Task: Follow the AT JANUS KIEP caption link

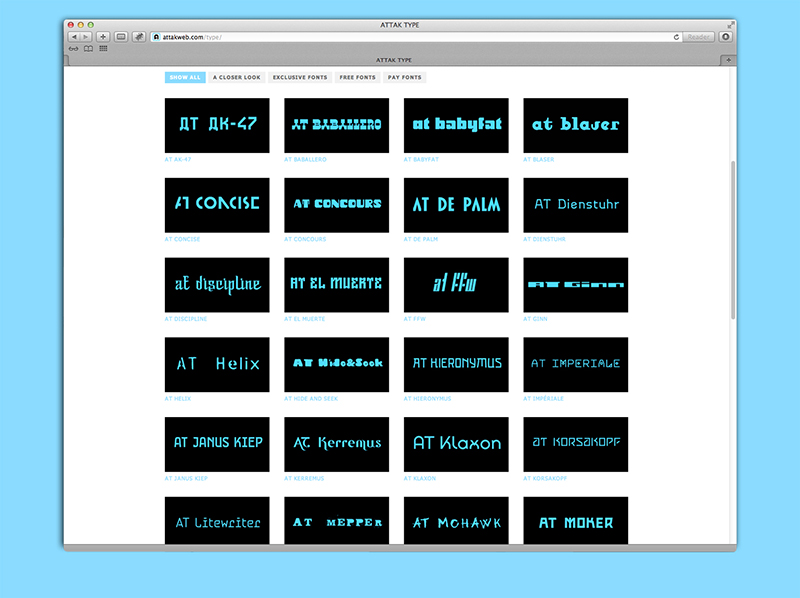Action: pos(186,479)
